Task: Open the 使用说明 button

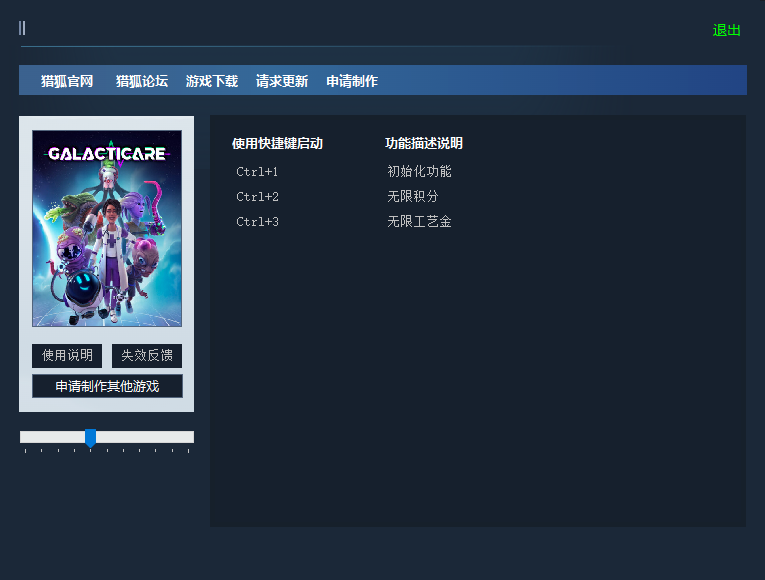Action: coord(67,356)
